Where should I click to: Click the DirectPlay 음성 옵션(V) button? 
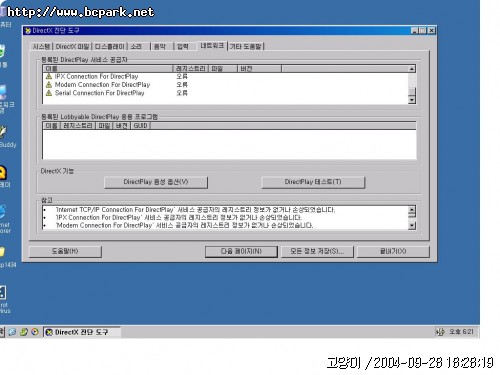click(x=156, y=182)
